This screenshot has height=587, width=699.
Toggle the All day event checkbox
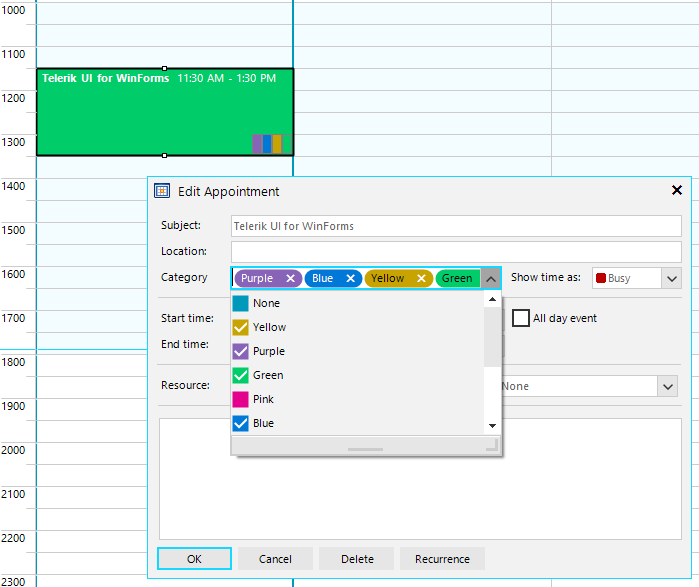521,318
